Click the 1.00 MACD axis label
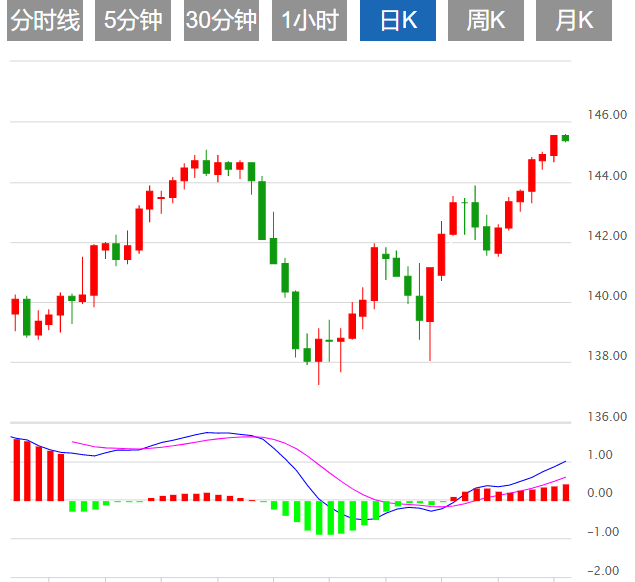635x582 pixels. (x=600, y=455)
